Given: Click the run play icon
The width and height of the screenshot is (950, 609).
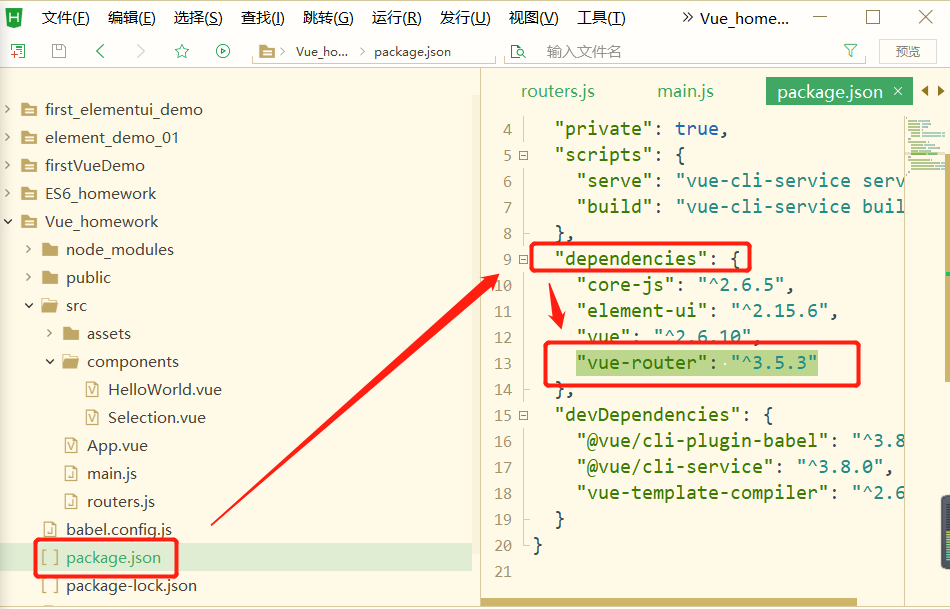Looking at the screenshot, I should (x=223, y=51).
